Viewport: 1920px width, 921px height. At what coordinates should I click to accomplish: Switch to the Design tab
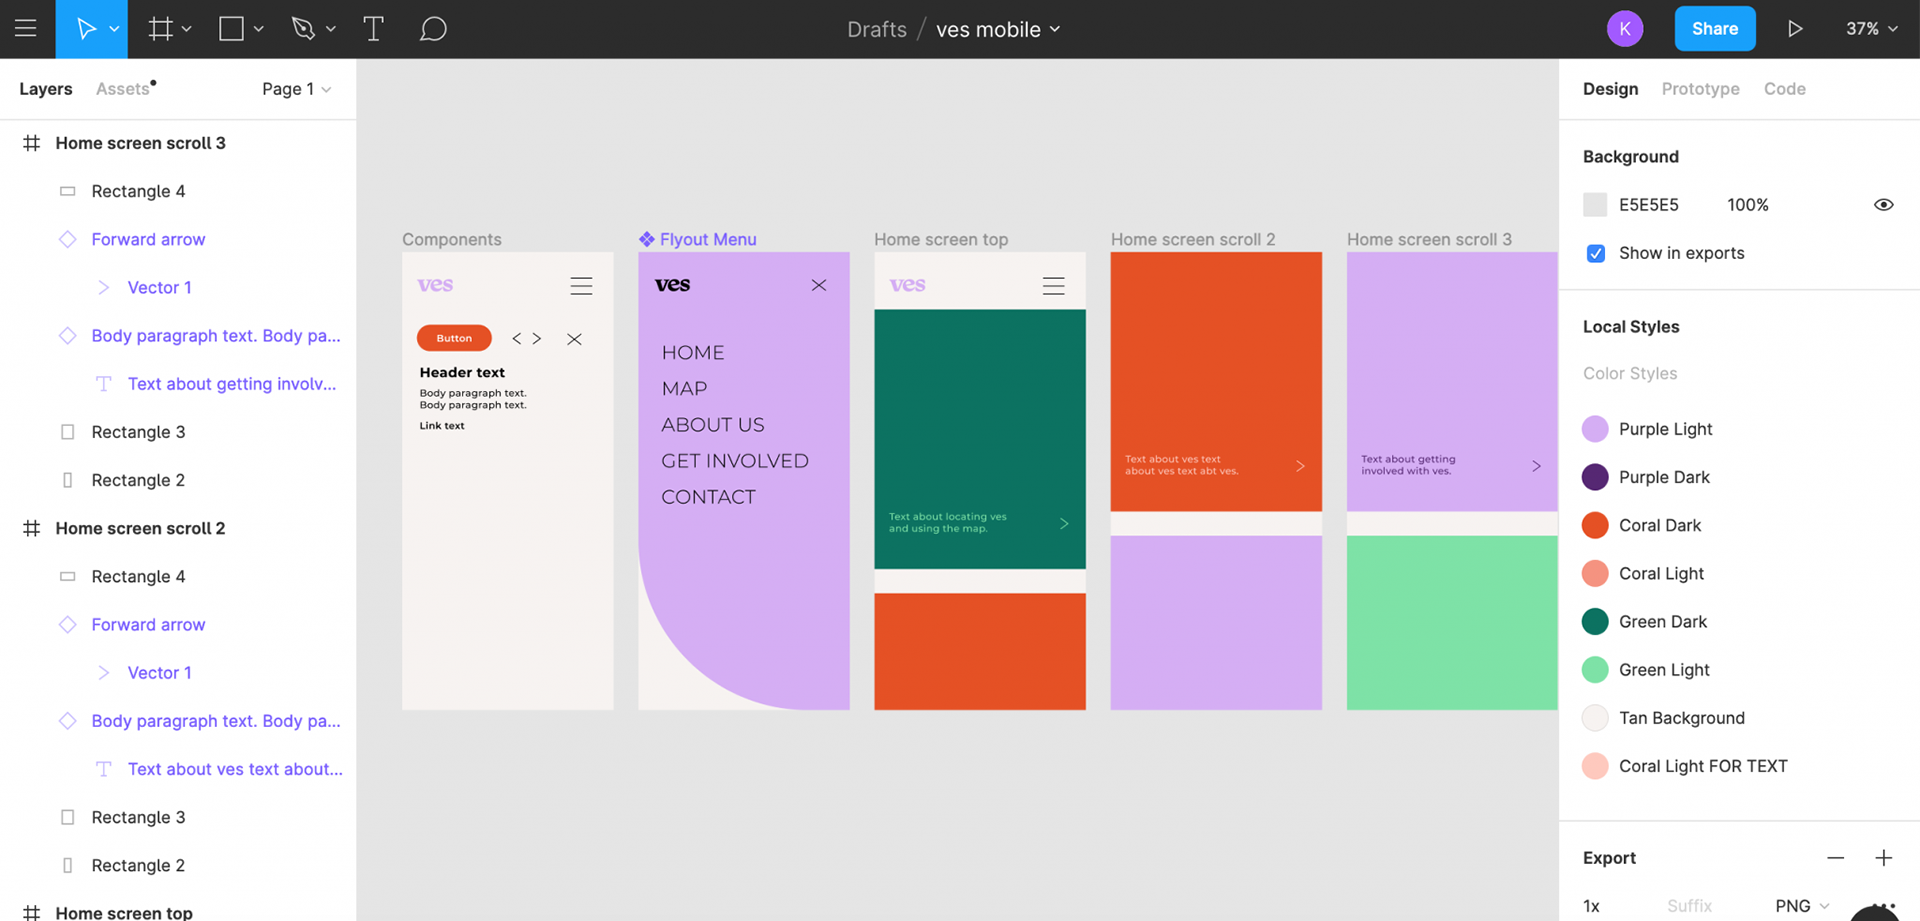1610,89
